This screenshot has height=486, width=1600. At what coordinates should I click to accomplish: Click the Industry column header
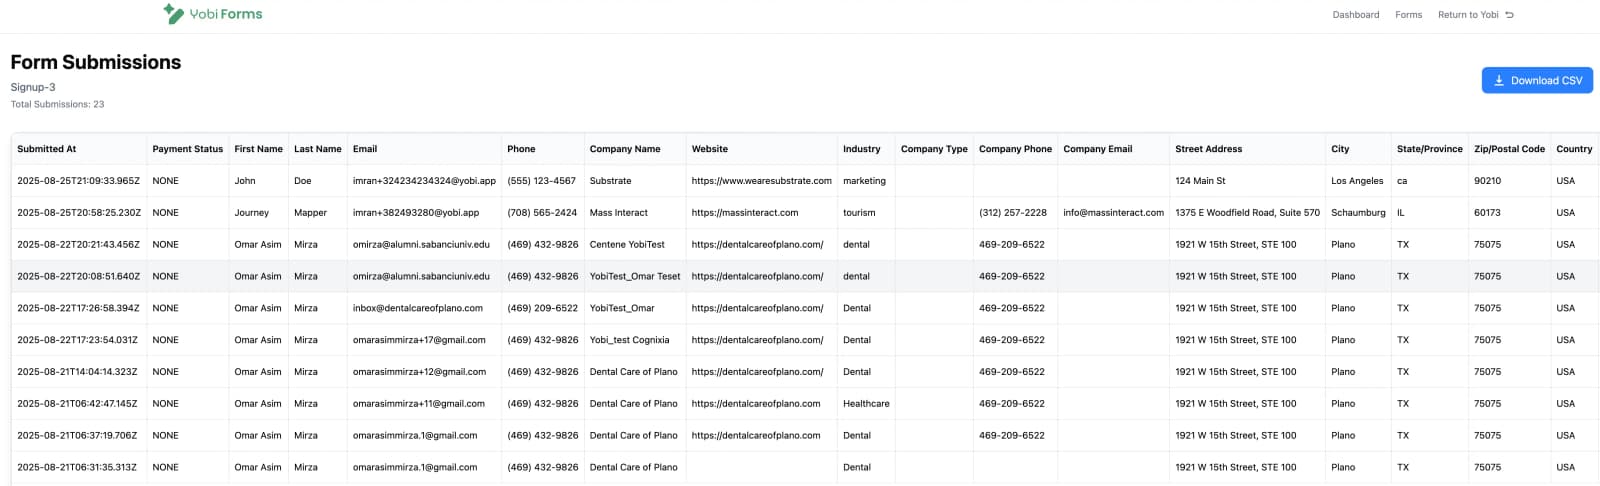(861, 149)
